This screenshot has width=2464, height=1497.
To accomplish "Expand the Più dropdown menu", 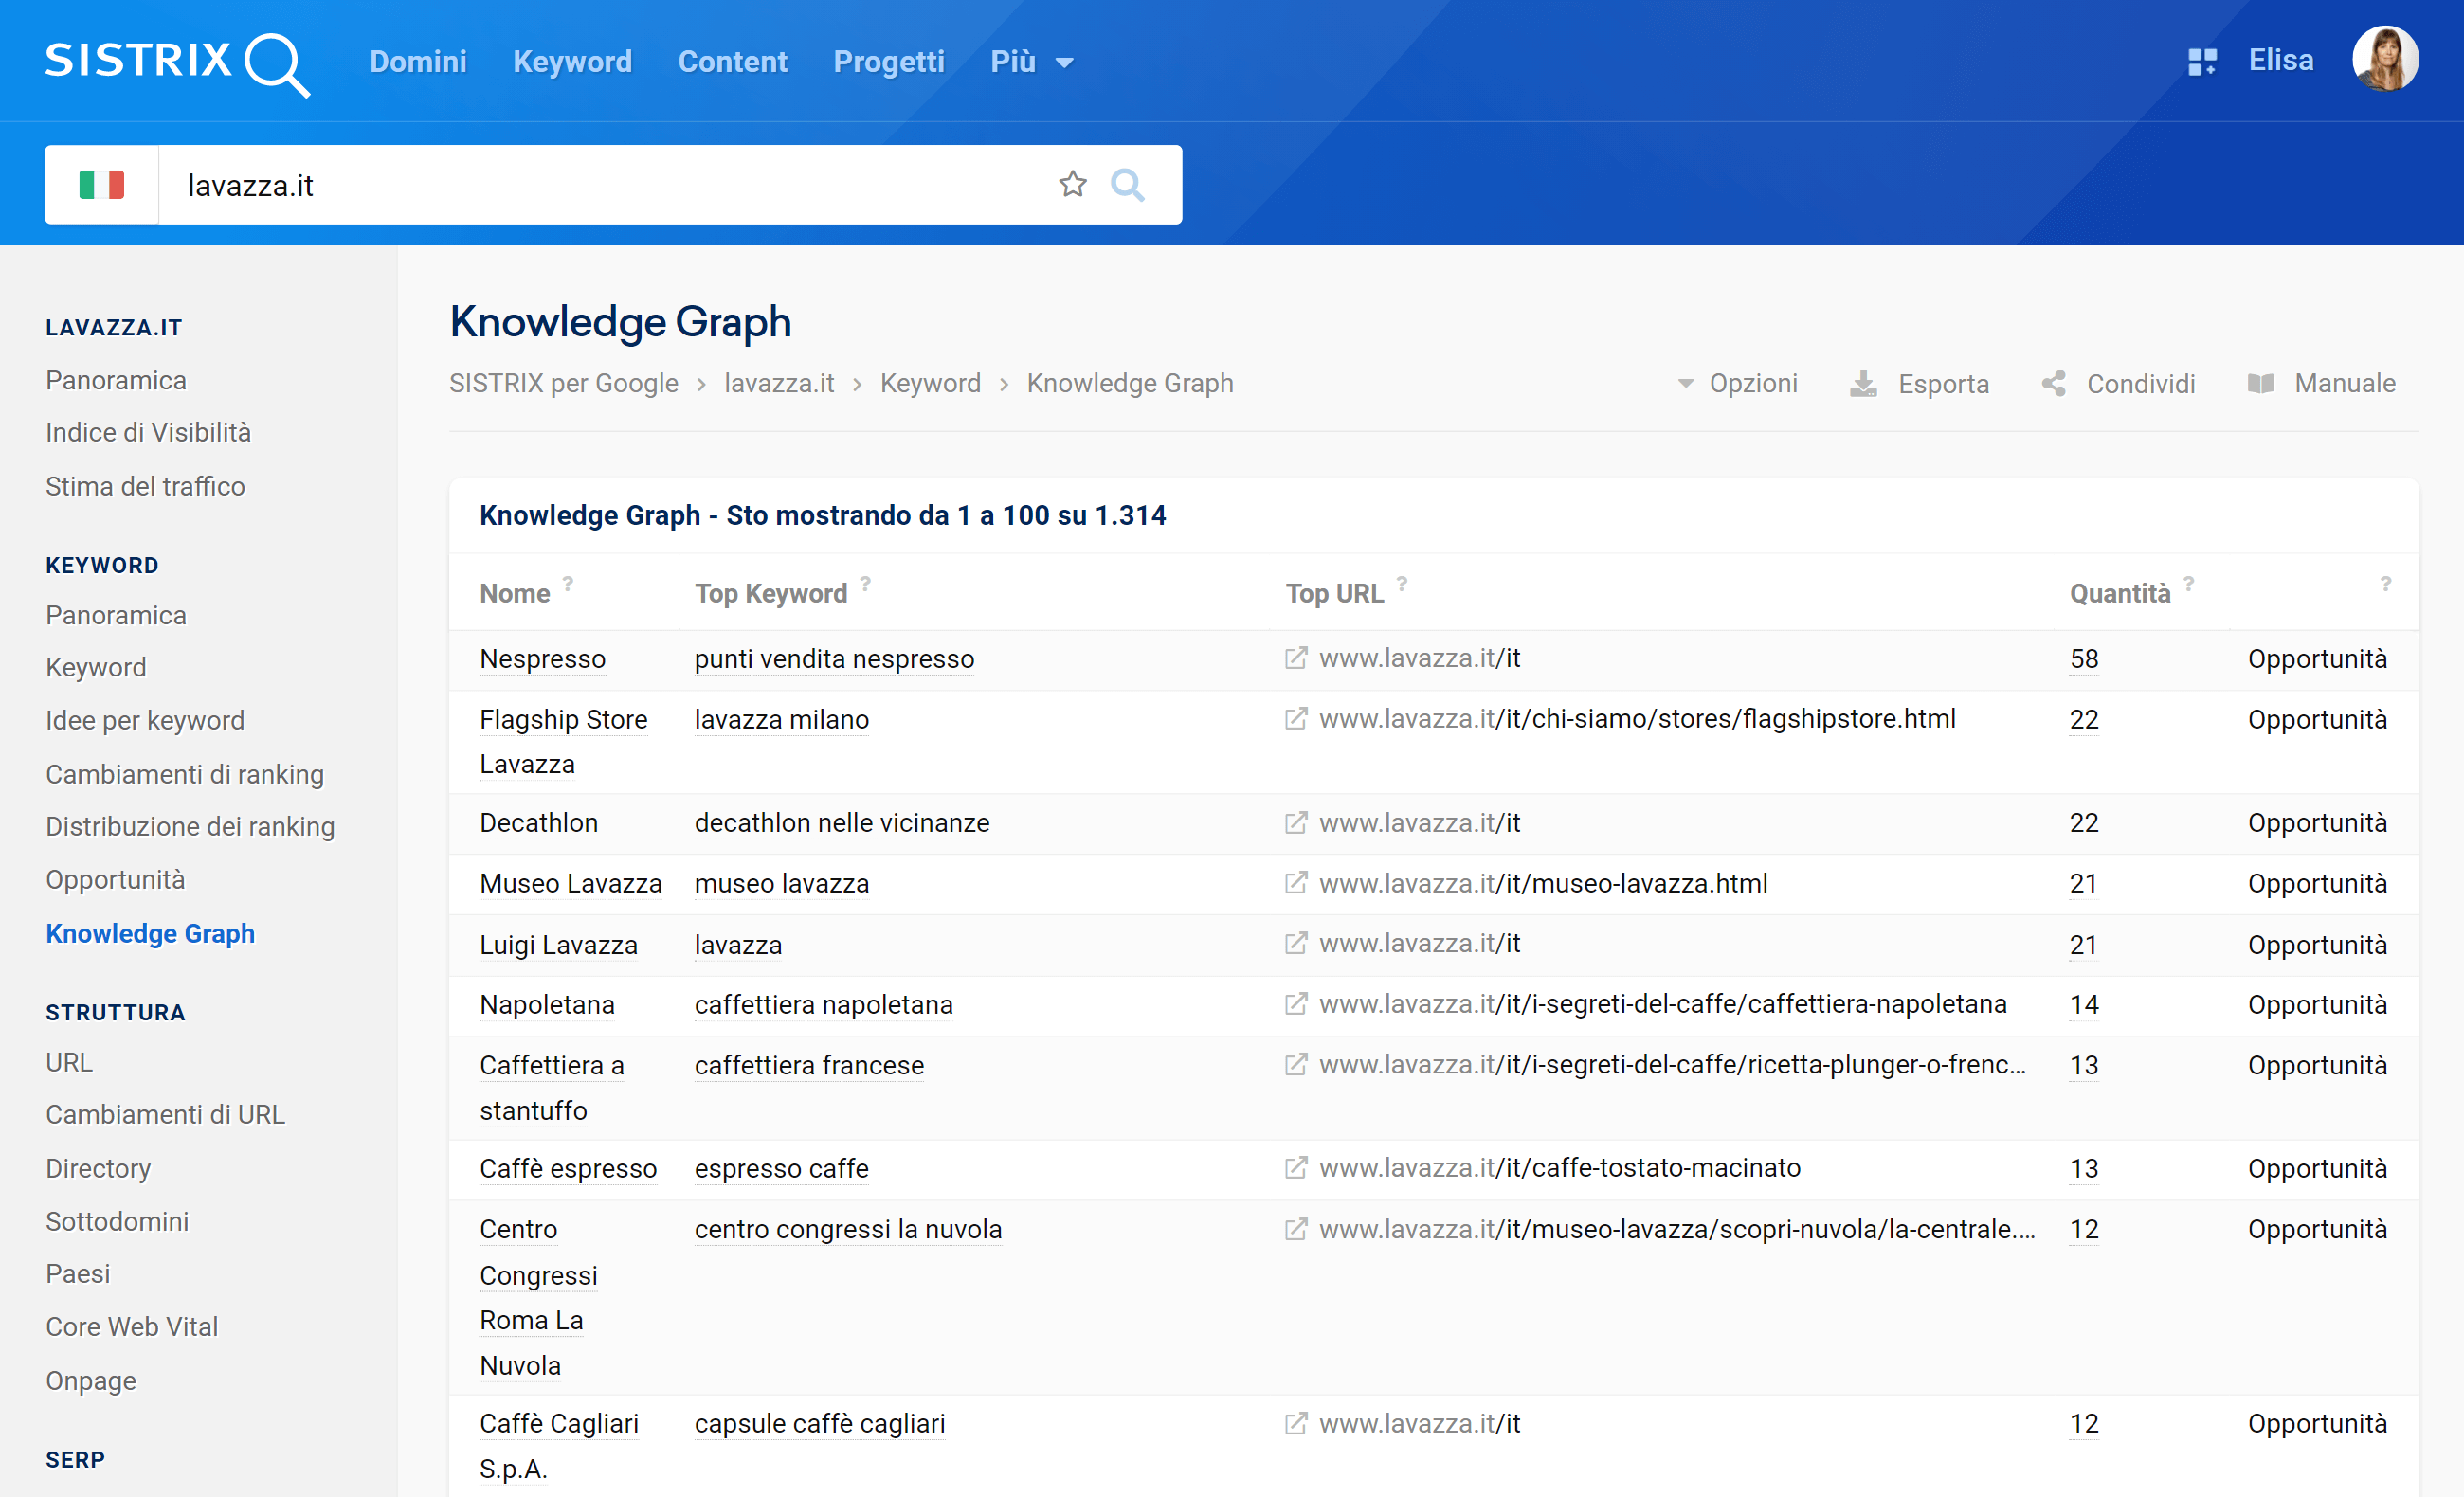I will pos(1028,62).
